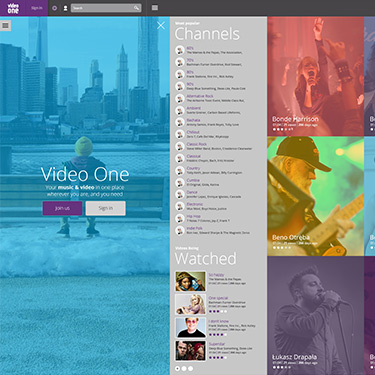Open the hamburger menu in dark header

155,8
